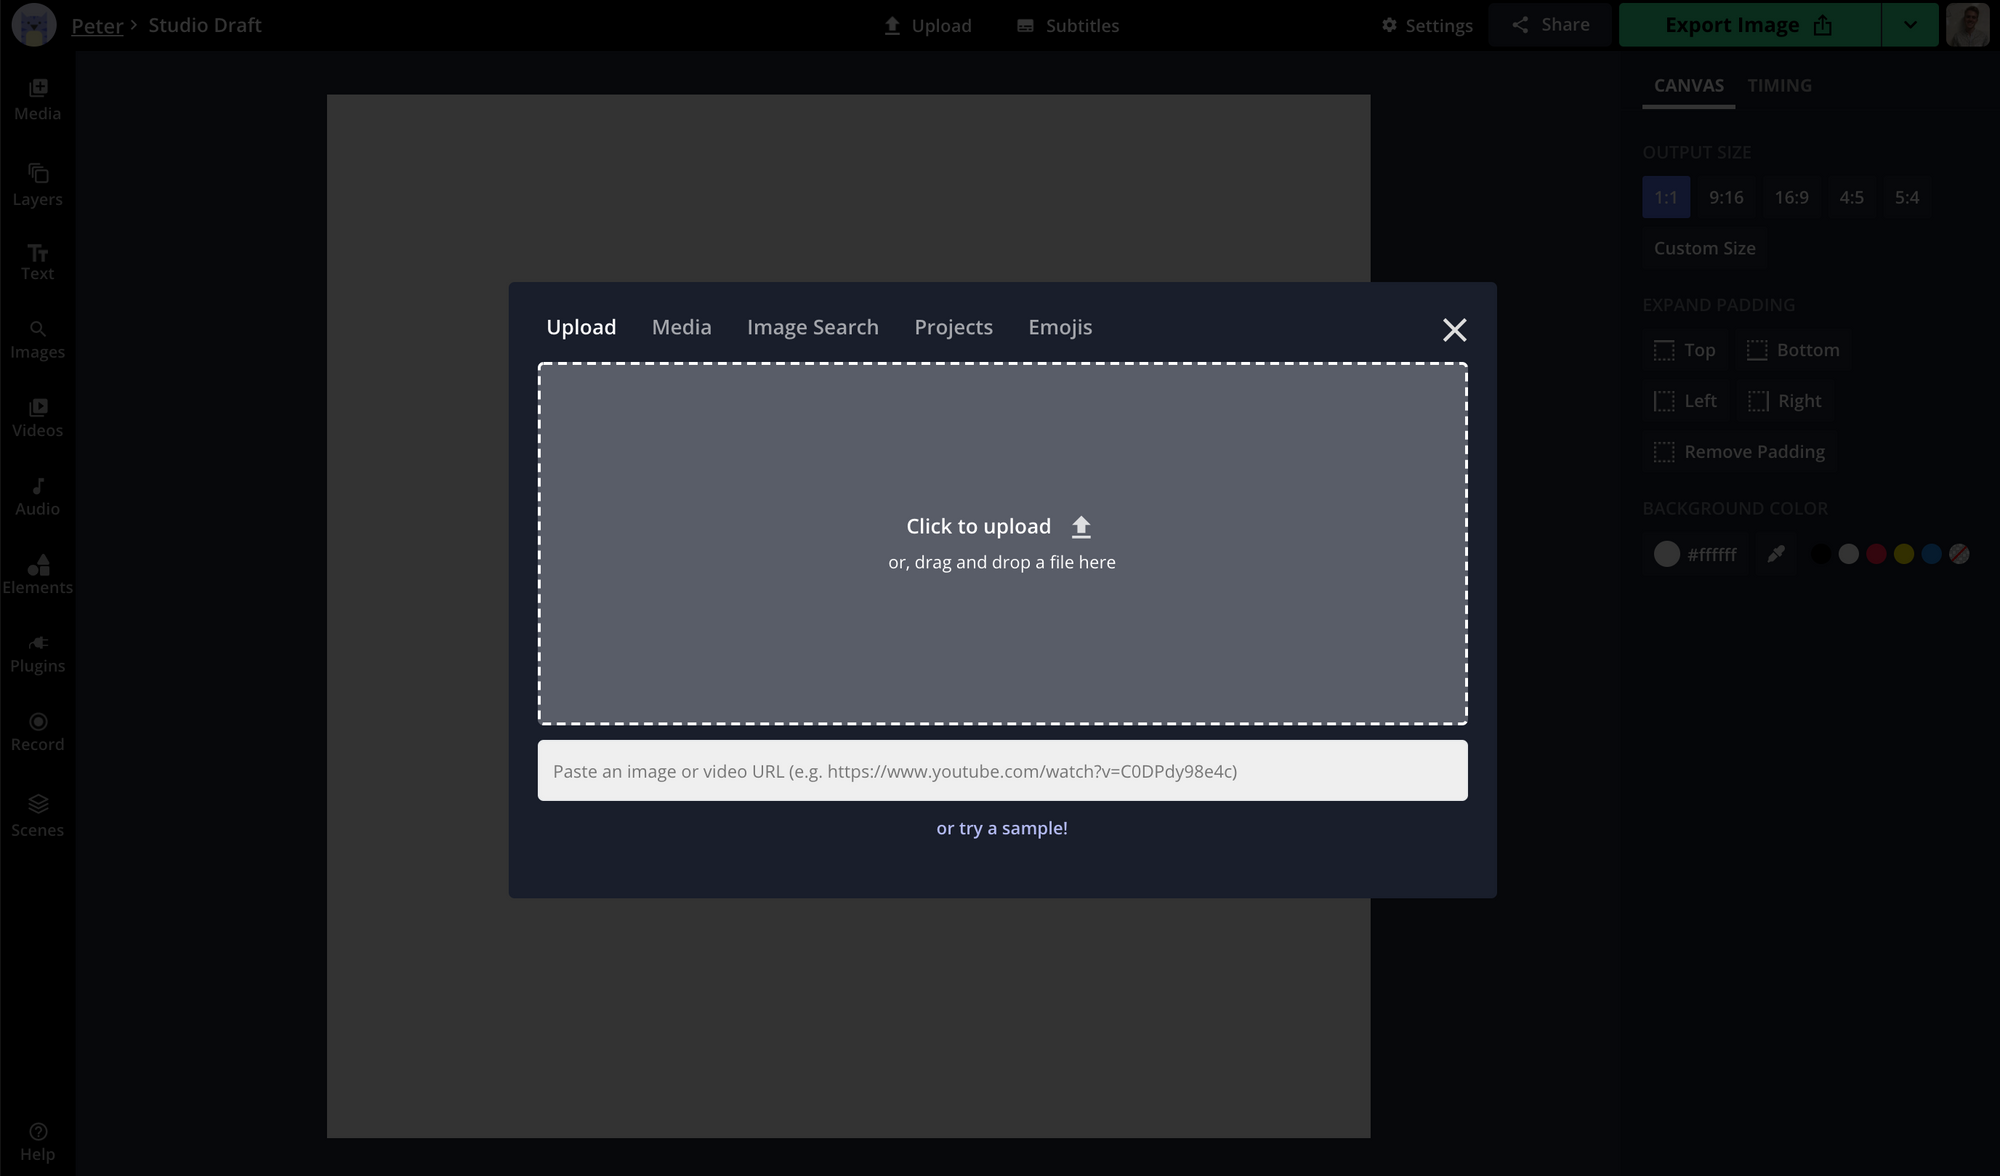The image size is (2000, 1176).
Task: Choose the red background color swatch
Action: (1876, 554)
